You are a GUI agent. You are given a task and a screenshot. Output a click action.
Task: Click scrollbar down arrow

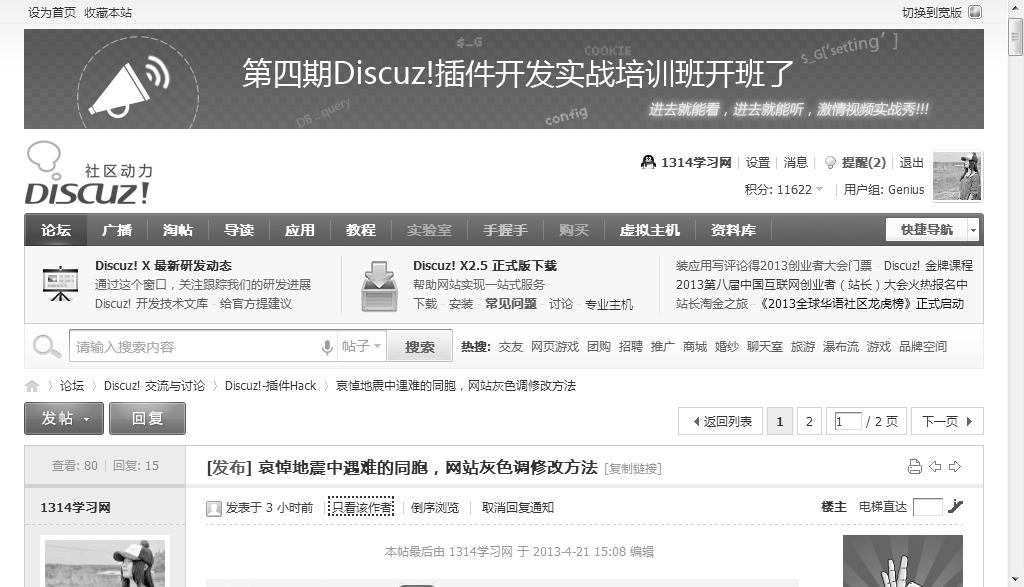pos(1015,579)
